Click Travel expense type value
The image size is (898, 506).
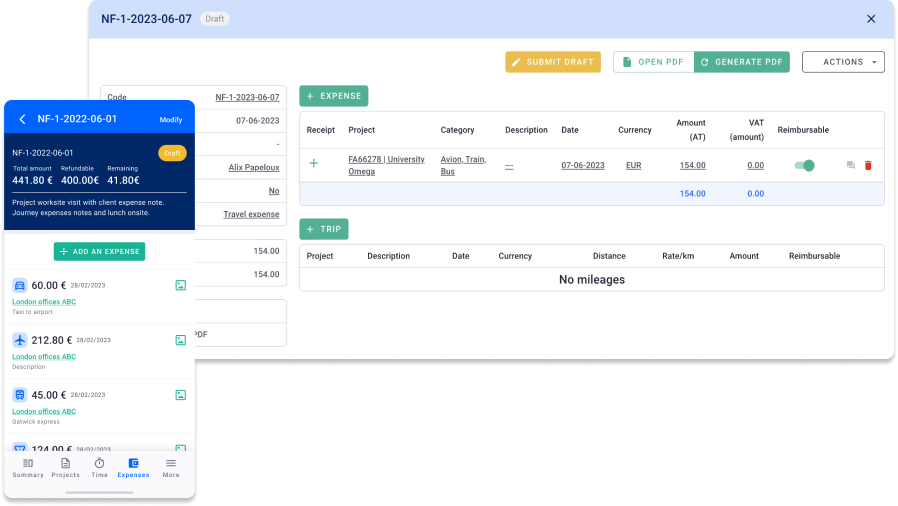[251, 214]
